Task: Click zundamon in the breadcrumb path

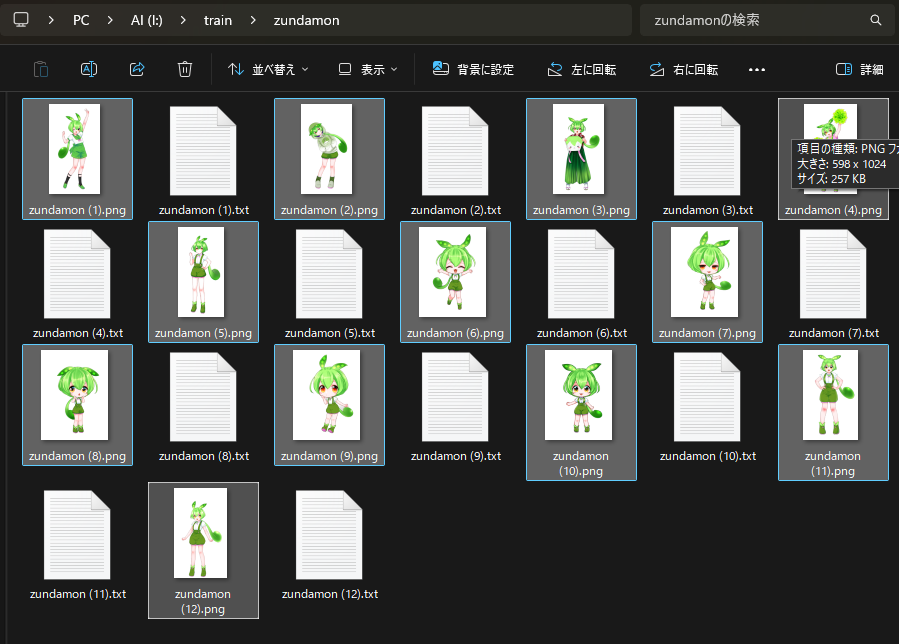Action: [x=306, y=20]
